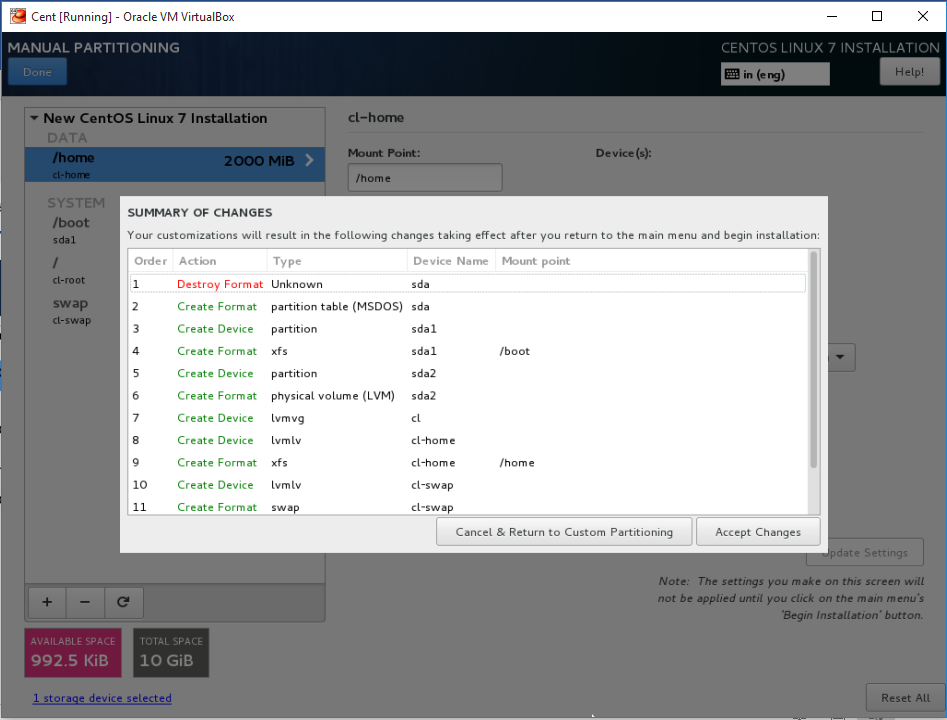Click the reload storage configuration icon
This screenshot has width=947, height=720.
tap(123, 602)
